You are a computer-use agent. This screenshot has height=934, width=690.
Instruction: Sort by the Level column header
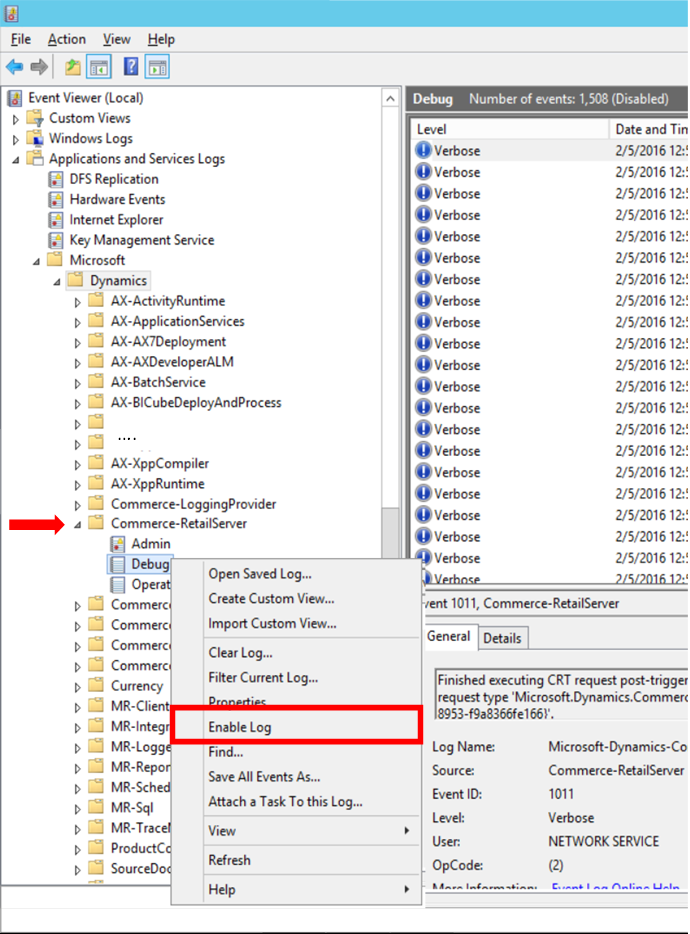click(x=510, y=129)
